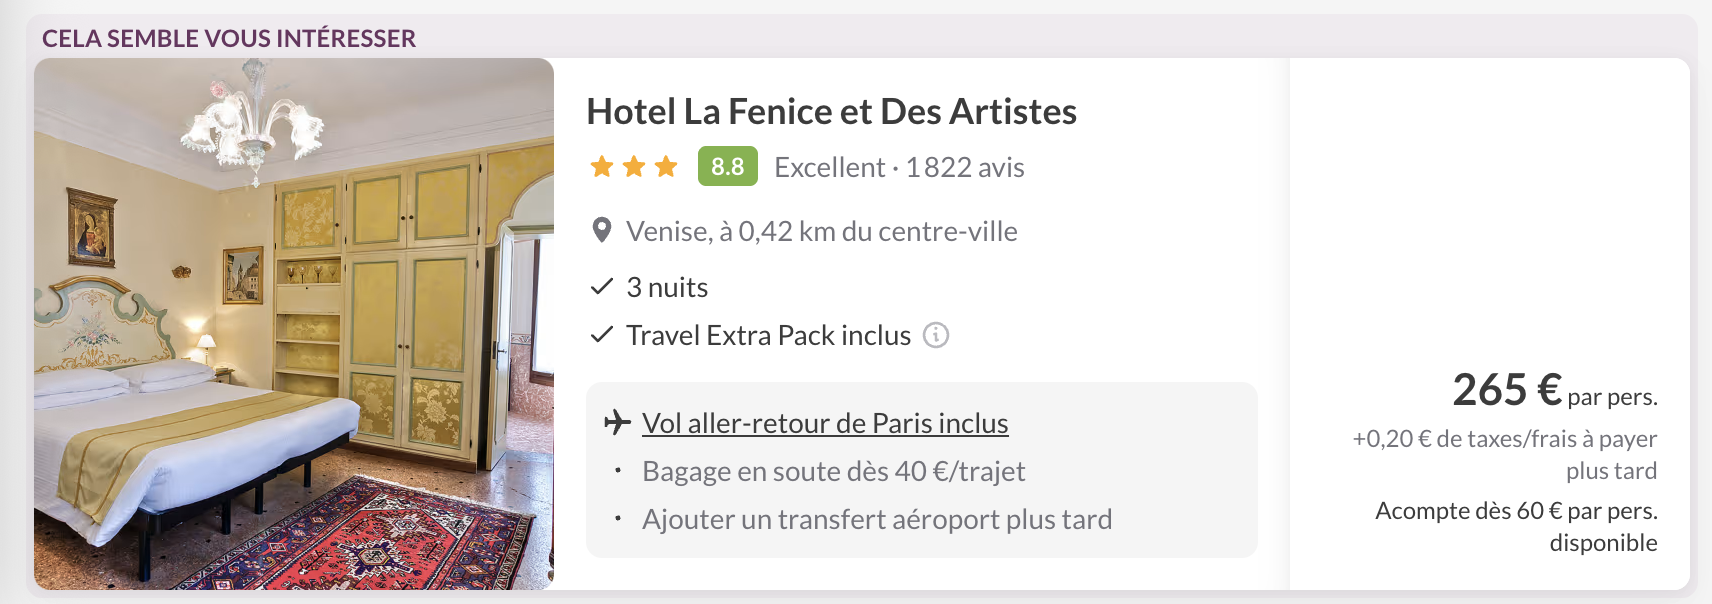
Task: Click the location pin icon near Venise
Action: [x=602, y=231]
